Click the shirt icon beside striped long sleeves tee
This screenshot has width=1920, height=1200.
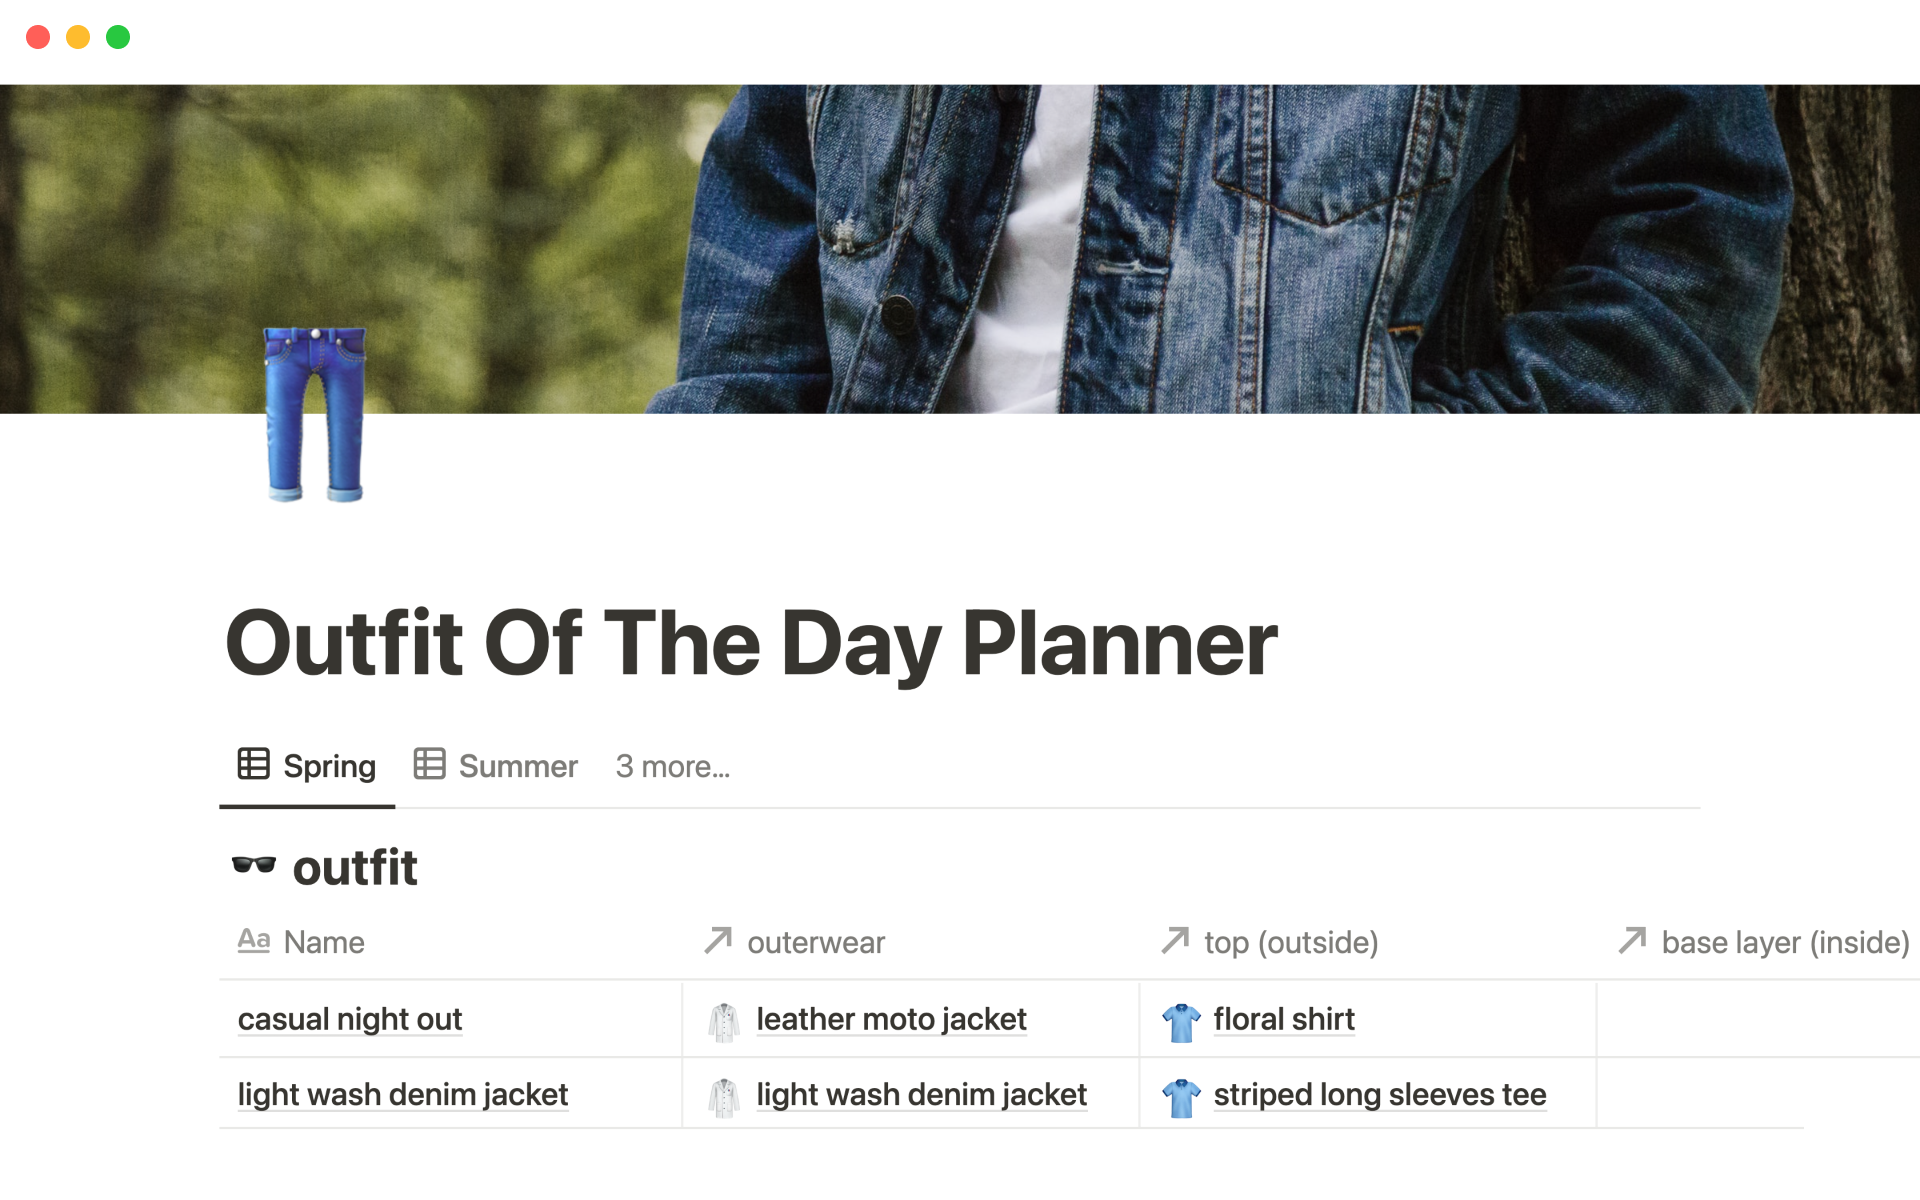(x=1181, y=1096)
